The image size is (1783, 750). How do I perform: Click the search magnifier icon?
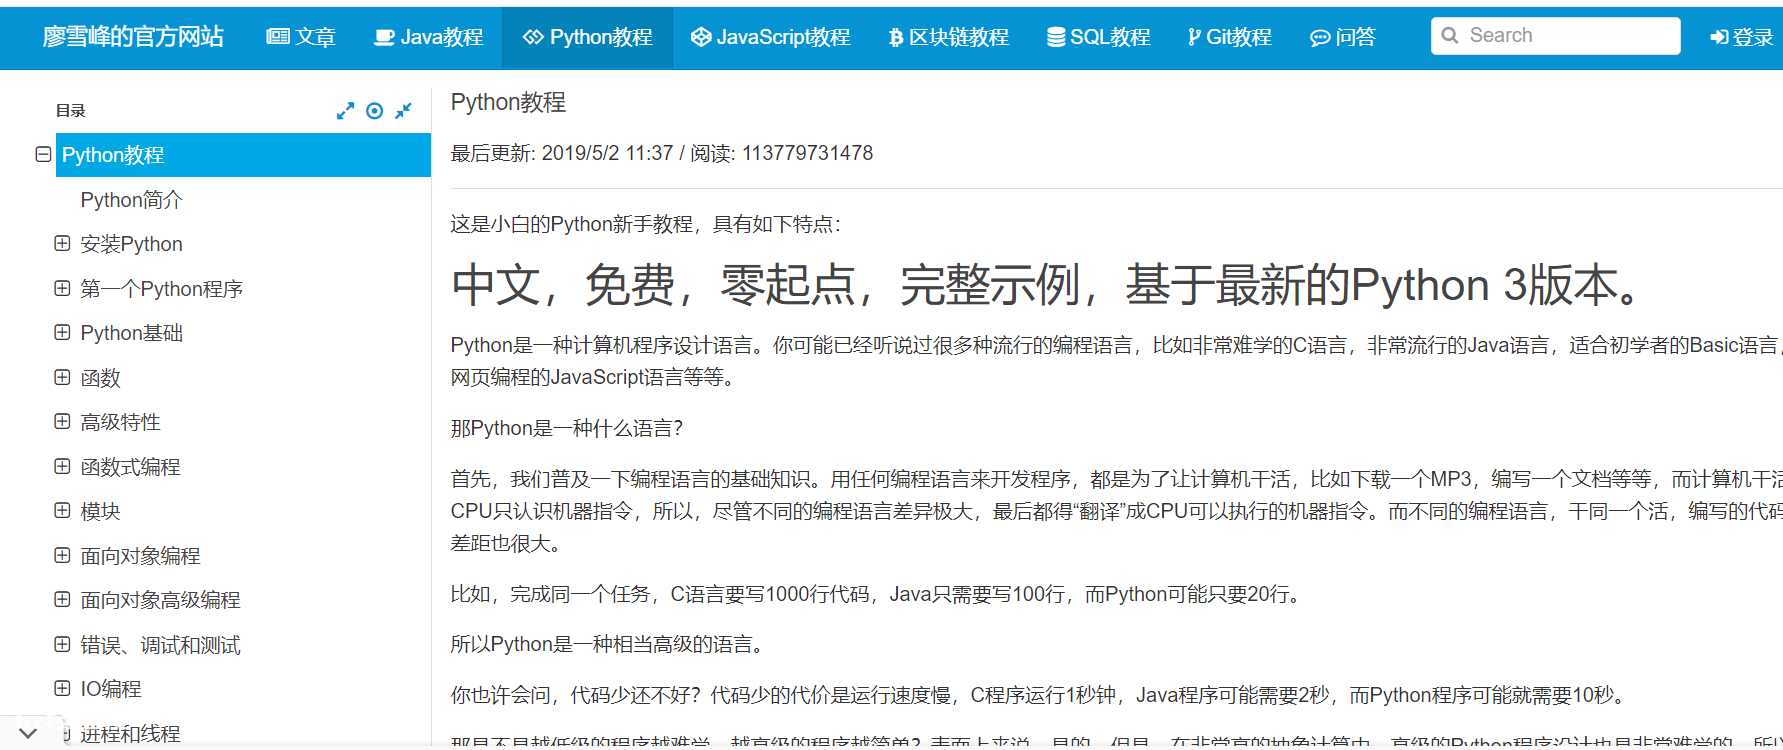[1450, 36]
